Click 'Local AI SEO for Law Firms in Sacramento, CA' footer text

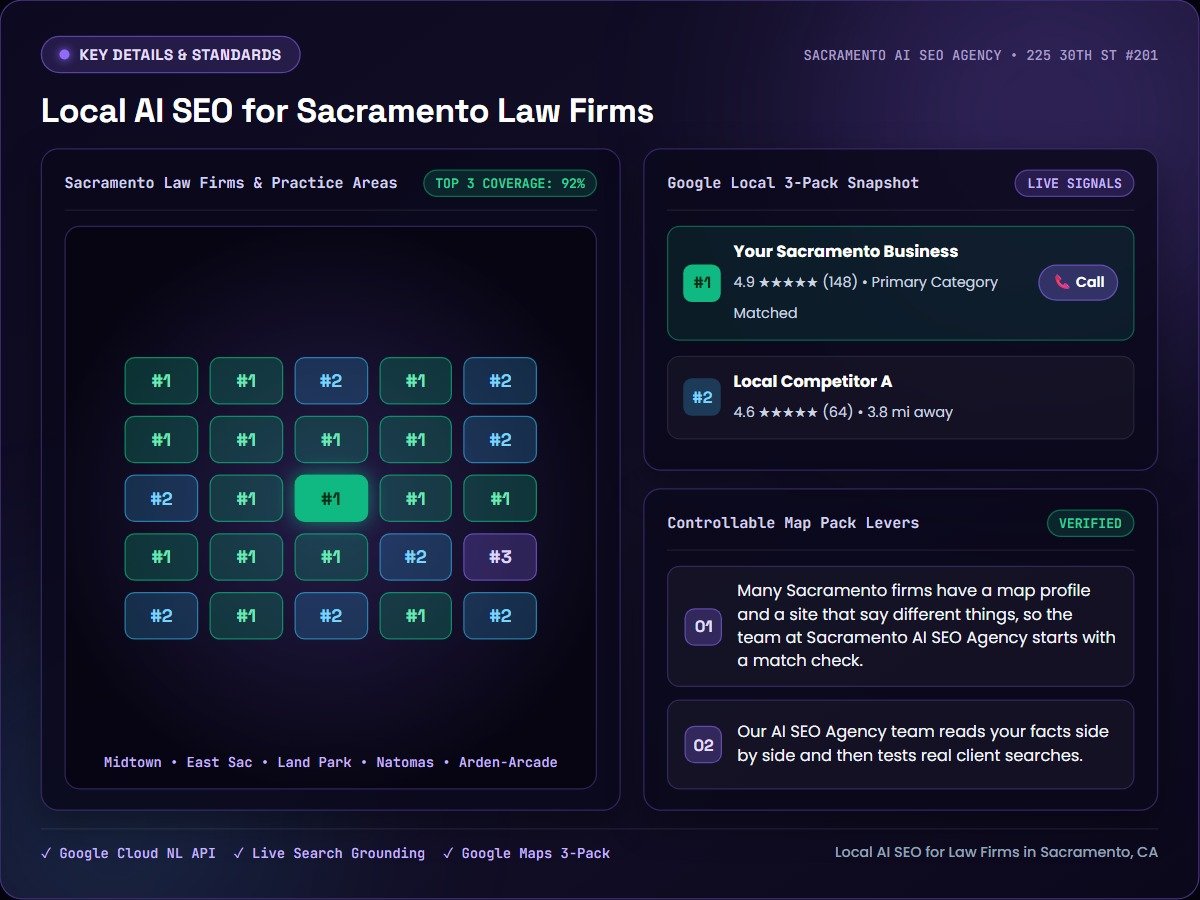pyautogui.click(x=996, y=852)
